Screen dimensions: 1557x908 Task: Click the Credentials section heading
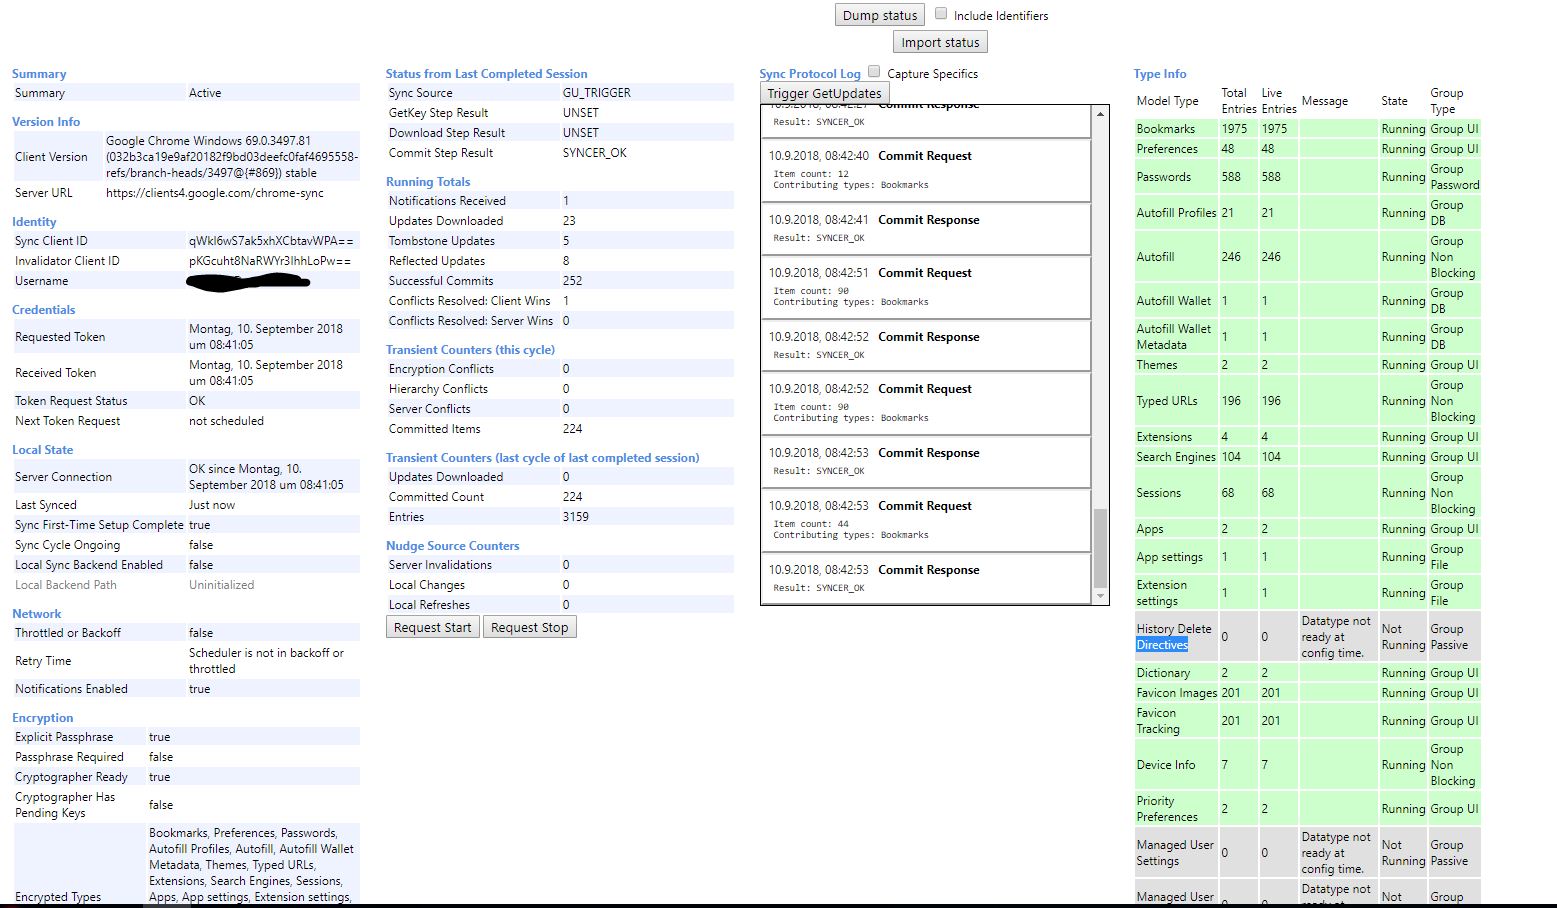[44, 310]
